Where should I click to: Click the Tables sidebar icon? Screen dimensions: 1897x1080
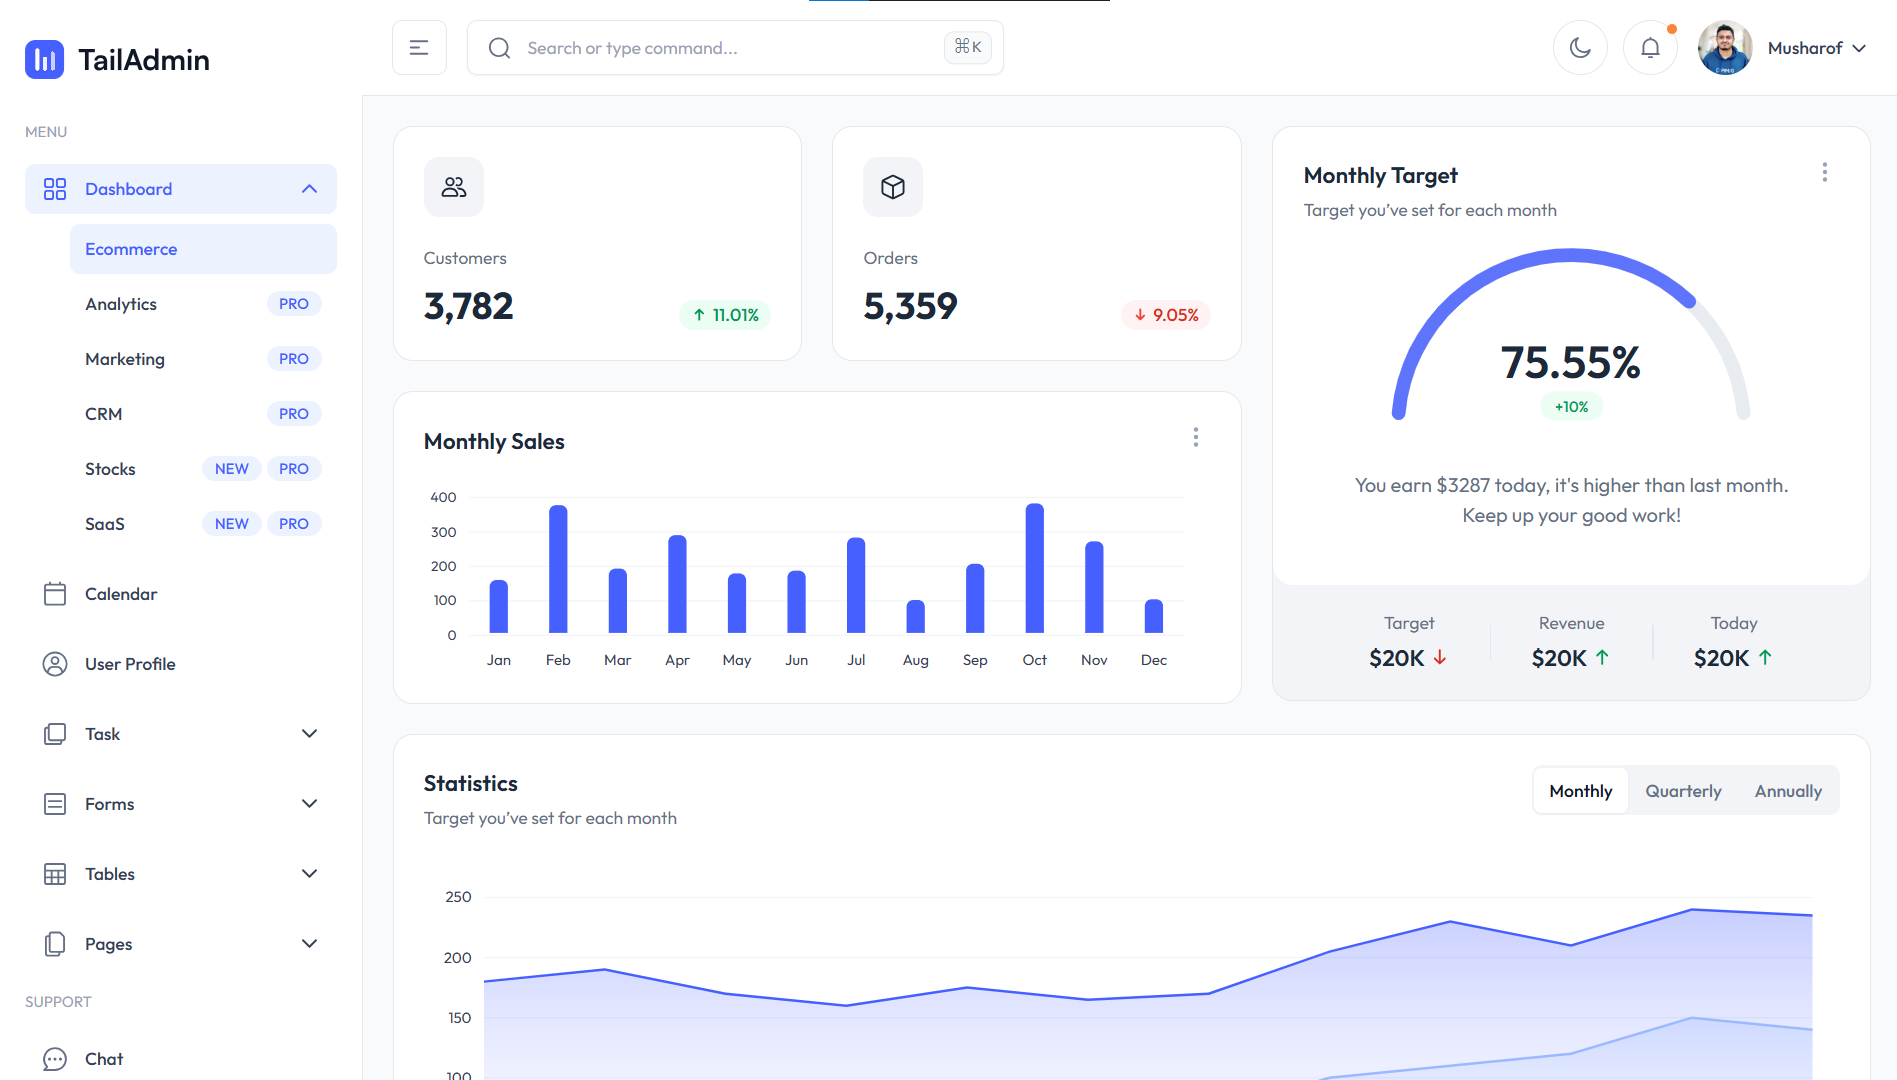click(x=55, y=874)
